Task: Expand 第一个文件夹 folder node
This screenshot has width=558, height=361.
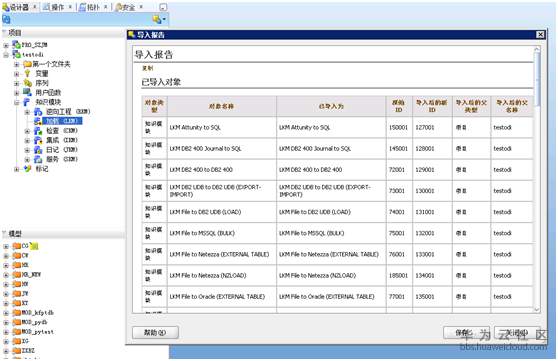Action: pyautogui.click(x=16, y=64)
